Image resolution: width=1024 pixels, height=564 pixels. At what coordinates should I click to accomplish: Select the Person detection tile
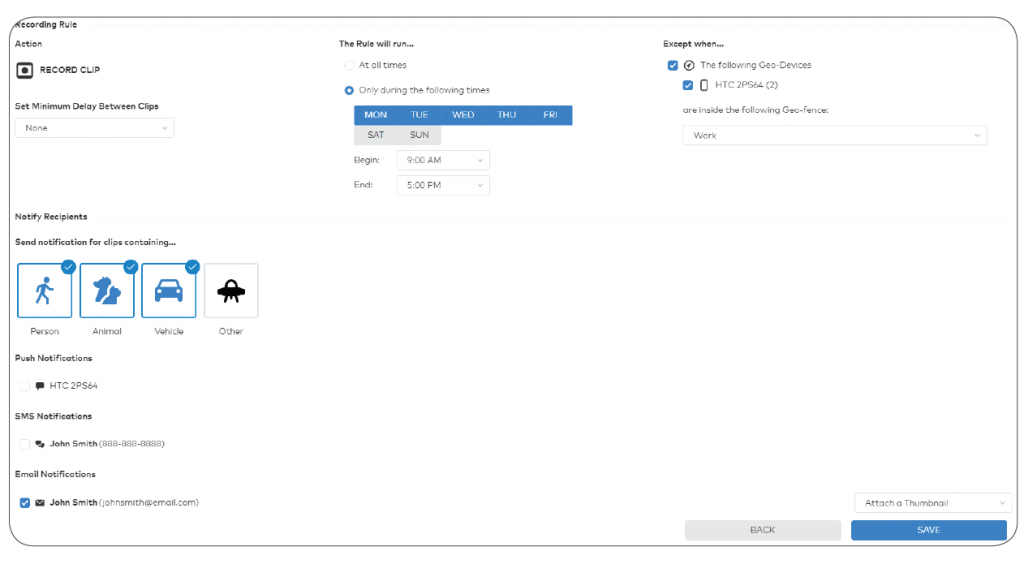tap(45, 291)
